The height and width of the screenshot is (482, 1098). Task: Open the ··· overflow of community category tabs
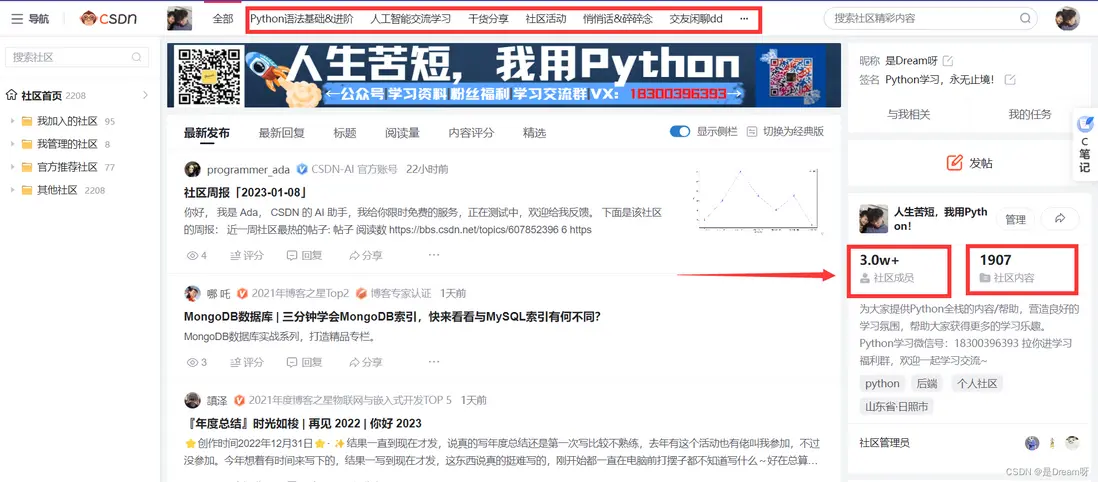744,19
